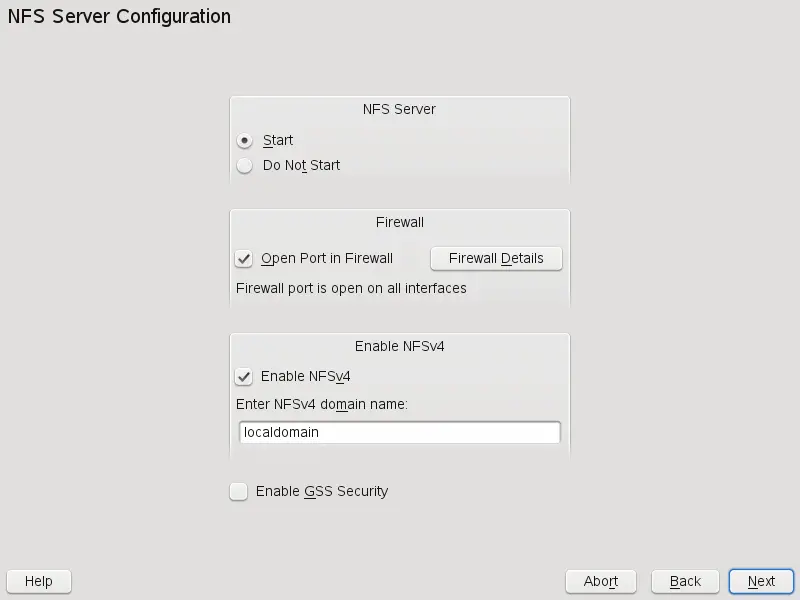The height and width of the screenshot is (600, 800).
Task: Click the 'NFS Server' group title
Action: 399,109
